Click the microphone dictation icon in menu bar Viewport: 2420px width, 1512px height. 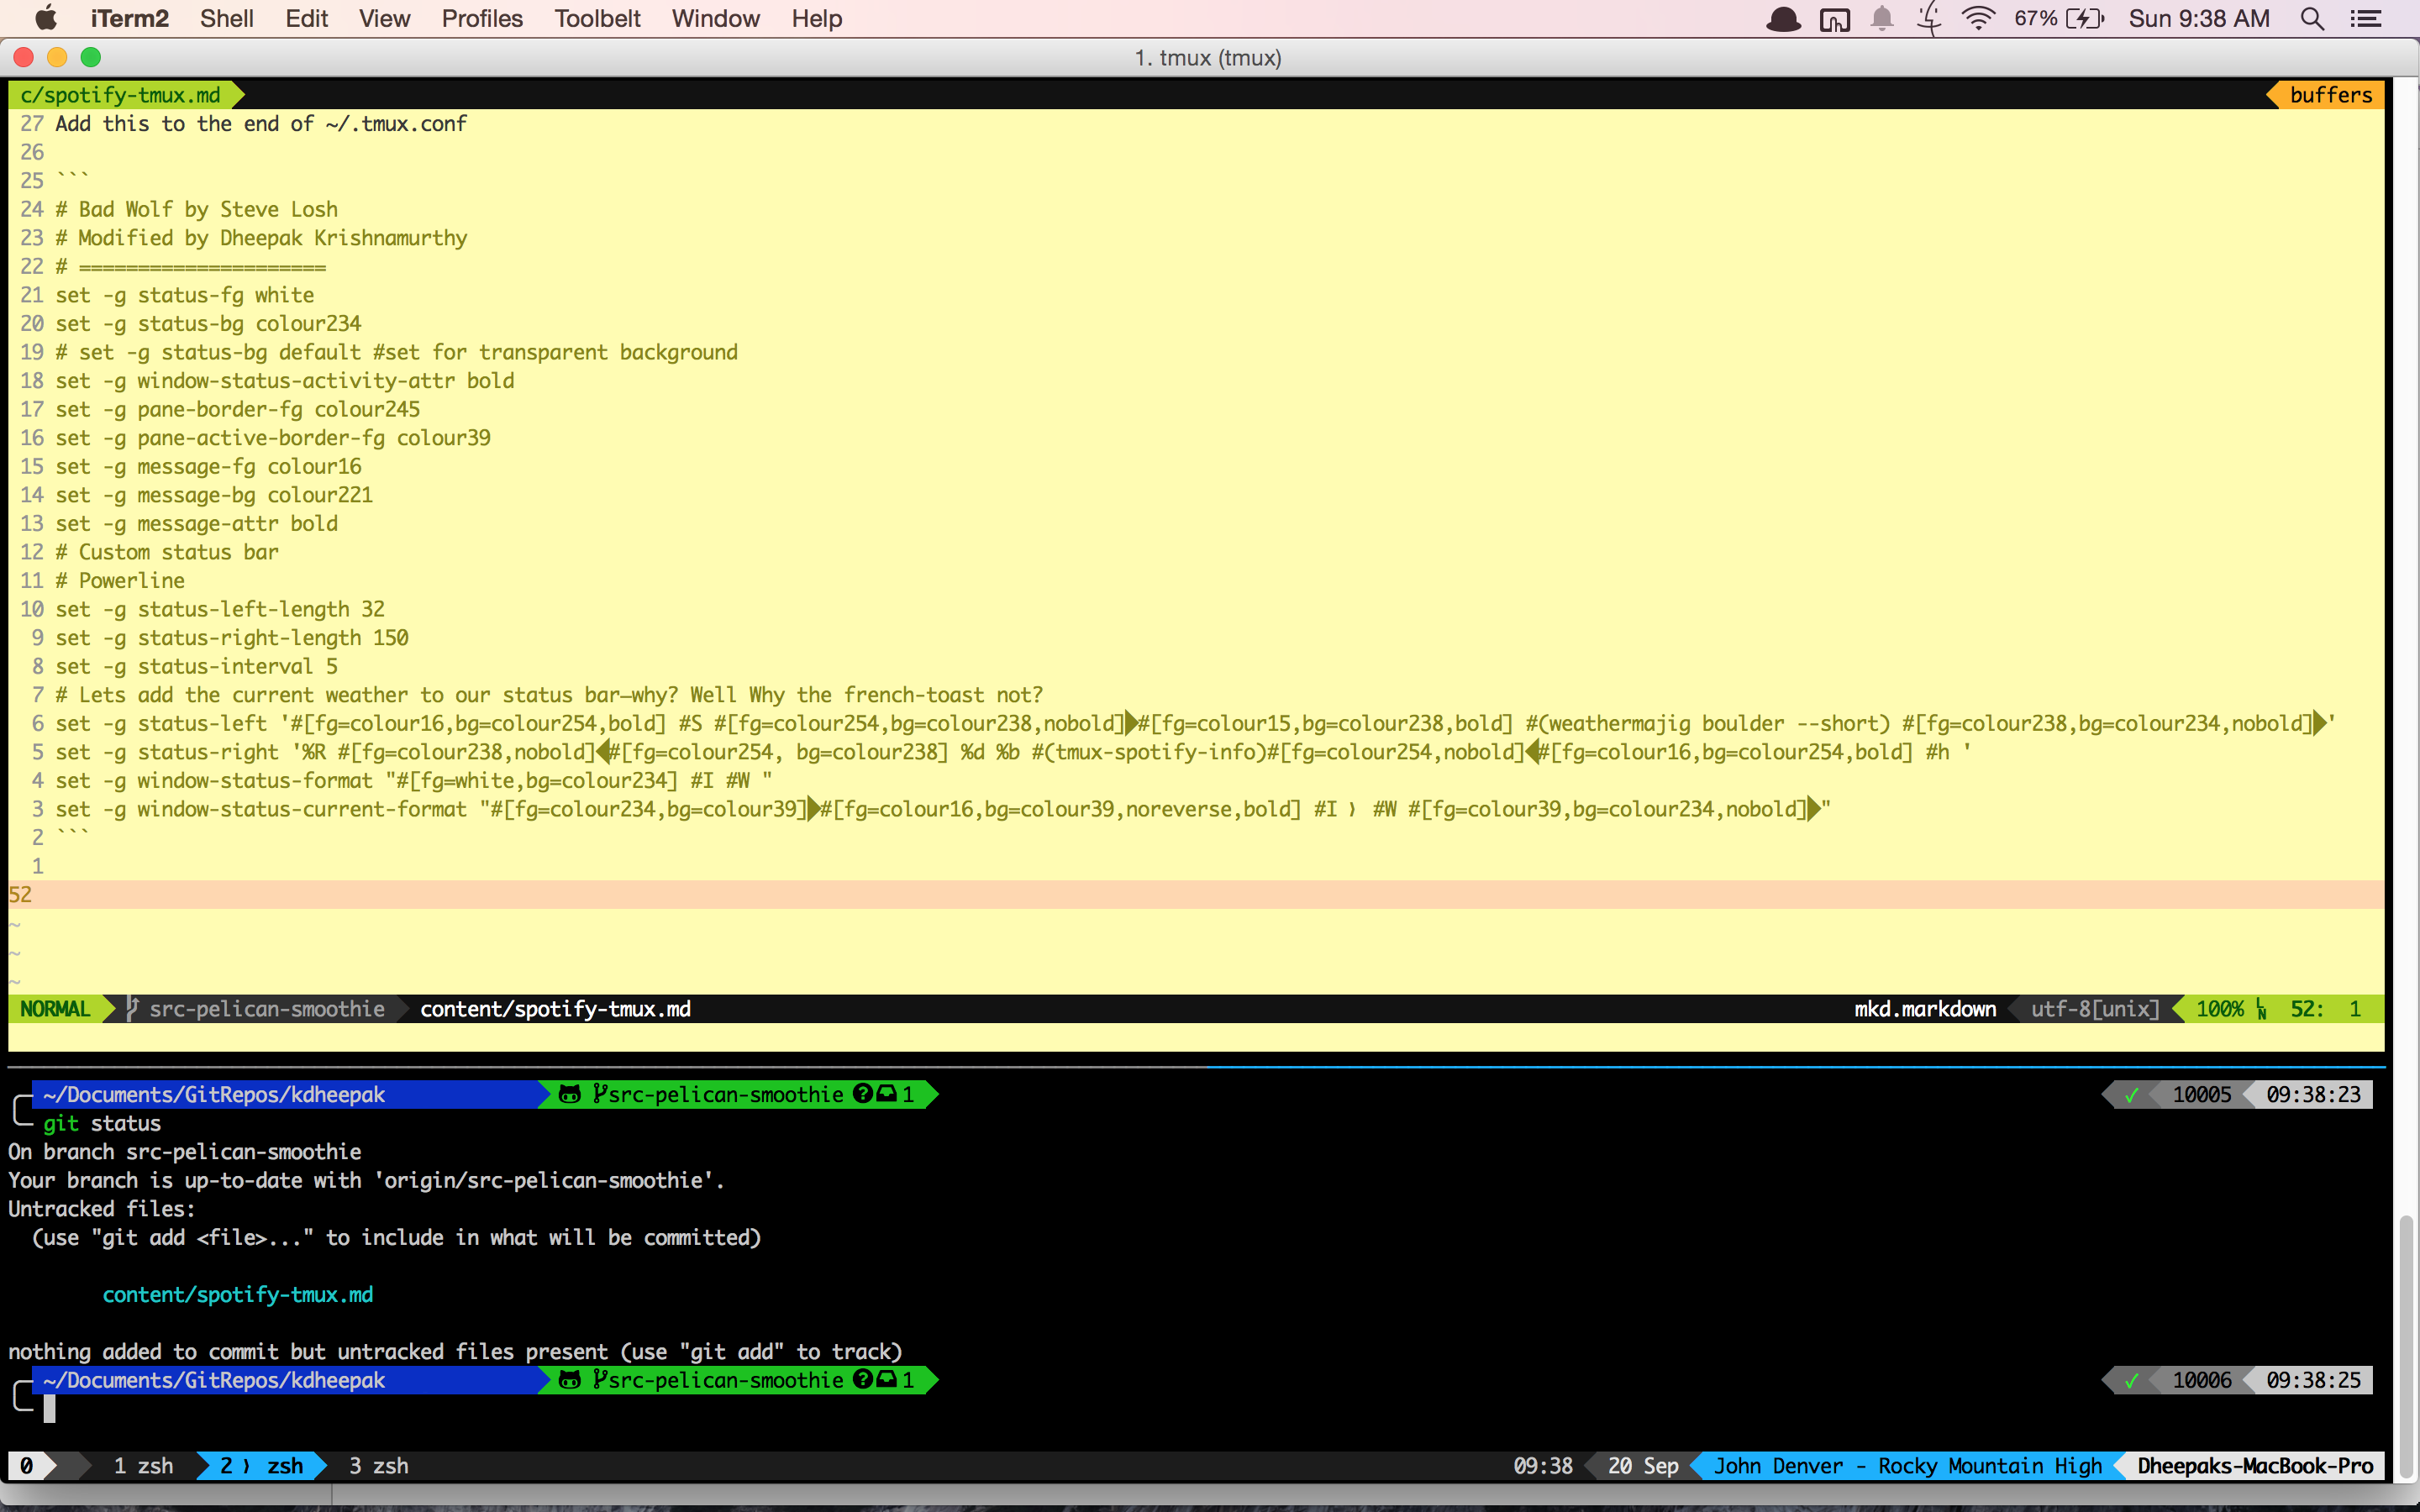(x=1929, y=19)
